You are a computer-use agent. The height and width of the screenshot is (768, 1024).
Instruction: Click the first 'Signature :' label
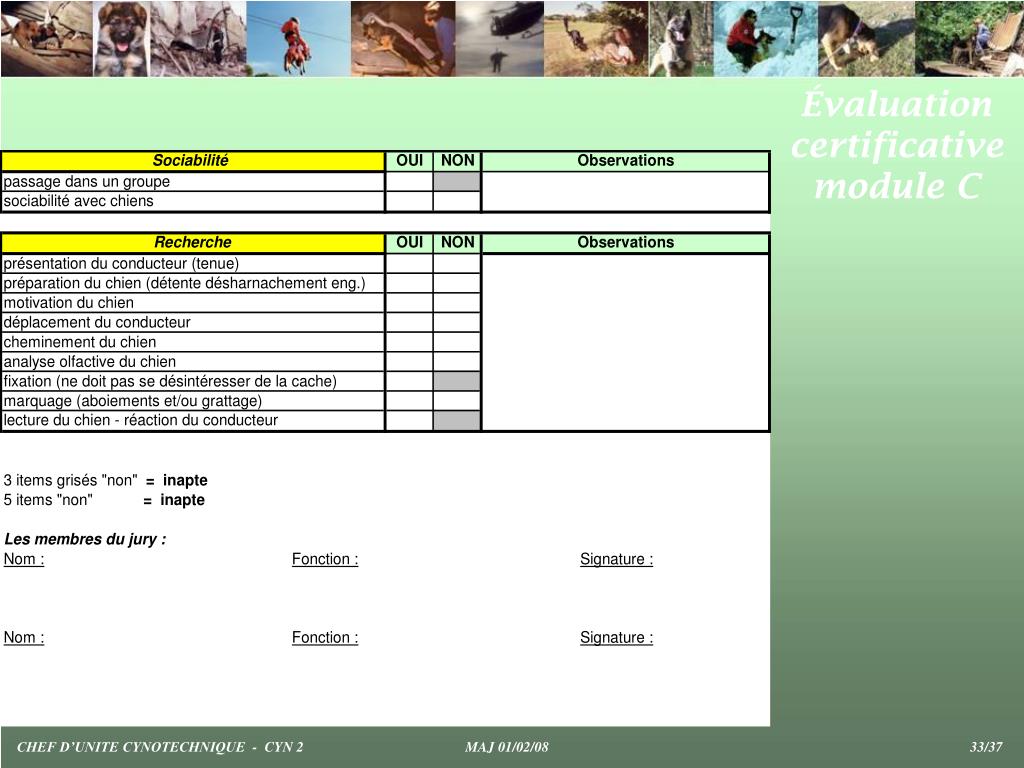click(616, 560)
